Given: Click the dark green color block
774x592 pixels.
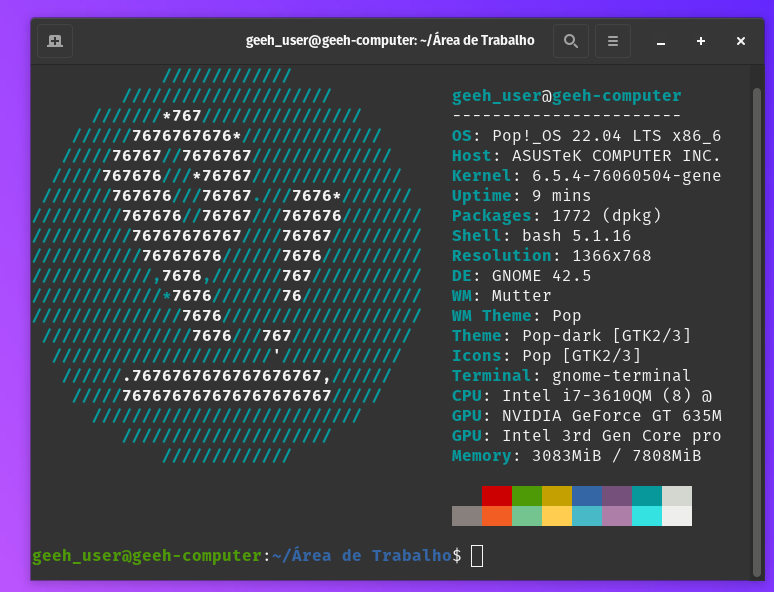Looking at the screenshot, I should click(x=527, y=496).
